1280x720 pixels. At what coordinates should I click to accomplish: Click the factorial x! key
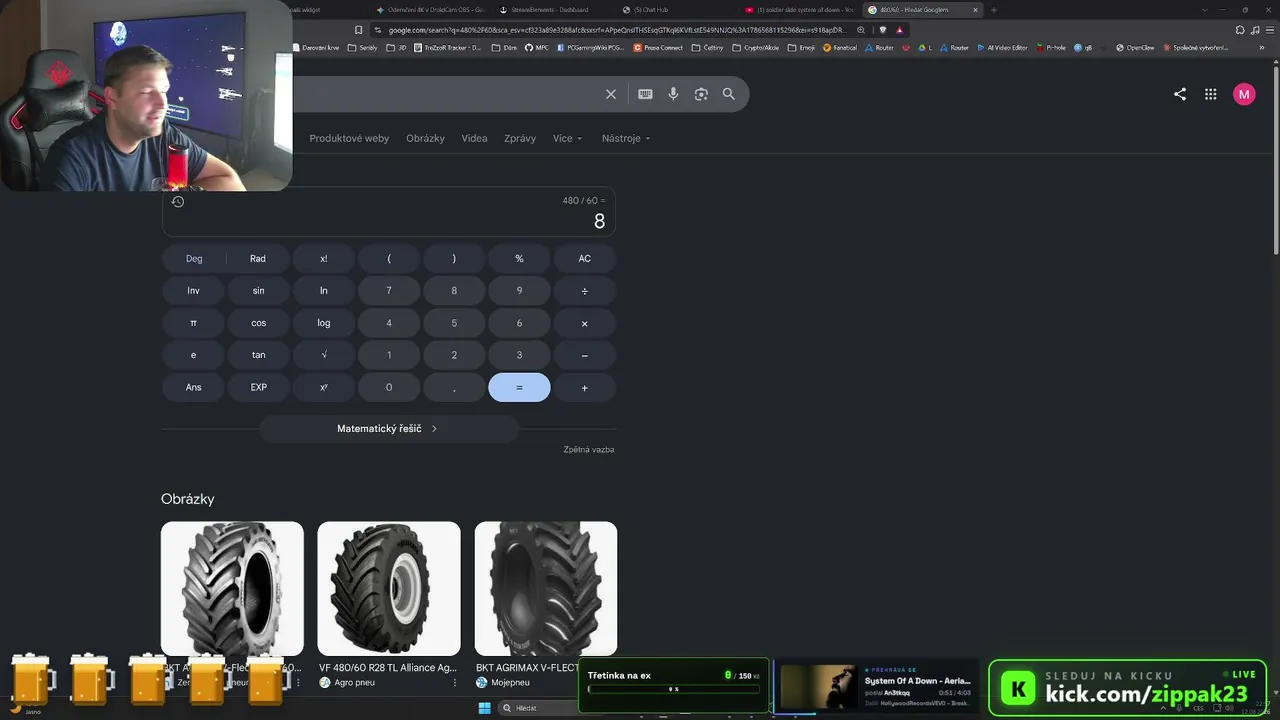click(x=324, y=258)
